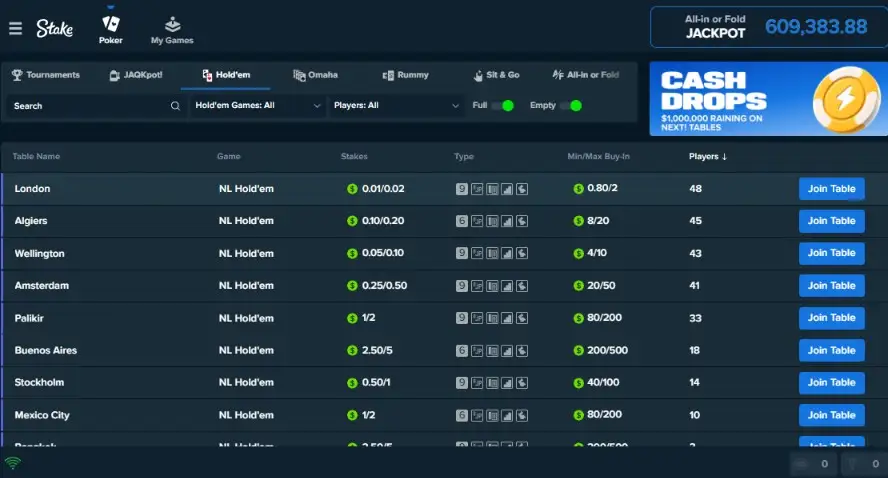Click the 6-seat badge in Mexico City row
The image size is (888, 478).
462,416
